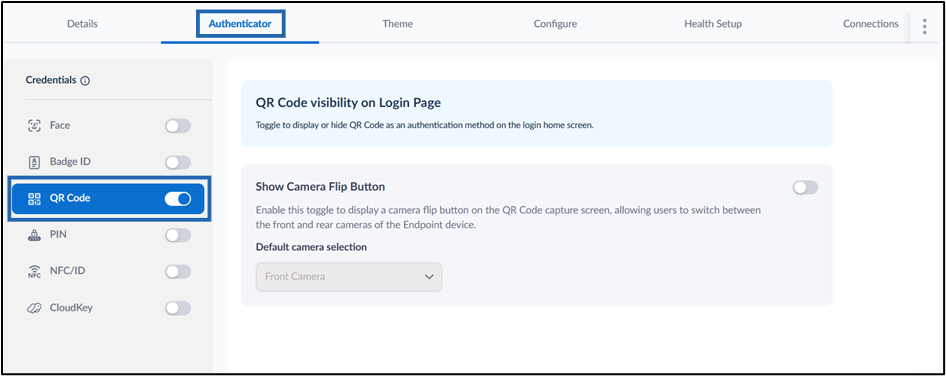Enable the NFC/ID toggle
The height and width of the screenshot is (376, 946).
178,272
